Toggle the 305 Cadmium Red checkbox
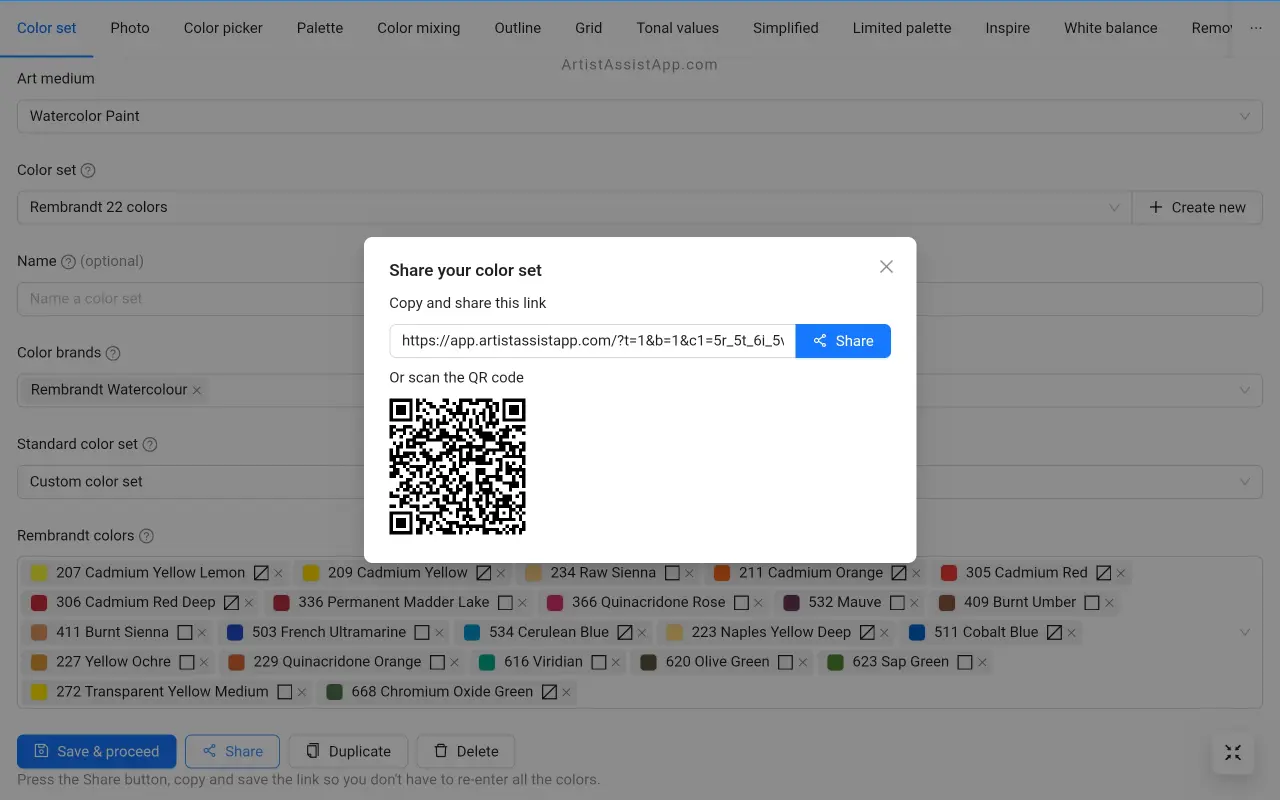Image resolution: width=1280 pixels, height=800 pixels. tap(1103, 573)
